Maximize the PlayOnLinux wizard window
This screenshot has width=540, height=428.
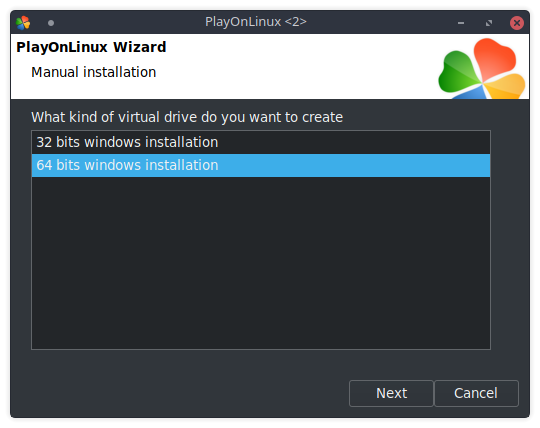489,23
